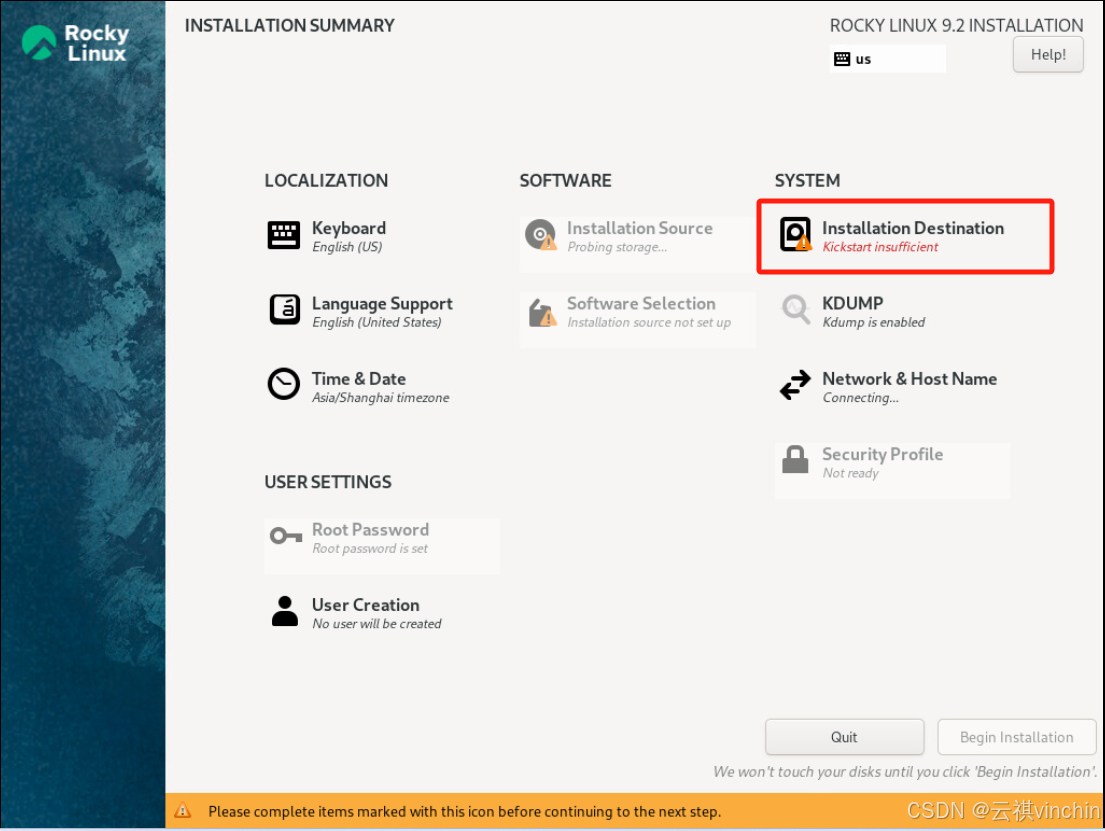This screenshot has width=1105, height=831.
Task: Click the Network arrows icon
Action: 795,385
